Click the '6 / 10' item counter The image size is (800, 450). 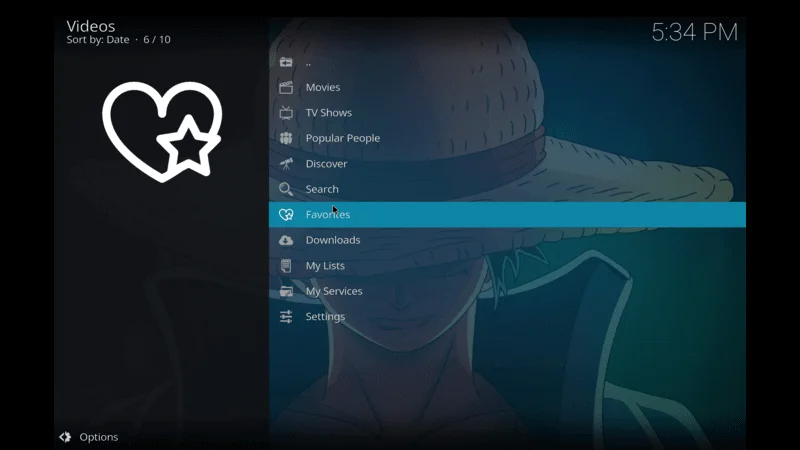tap(157, 40)
